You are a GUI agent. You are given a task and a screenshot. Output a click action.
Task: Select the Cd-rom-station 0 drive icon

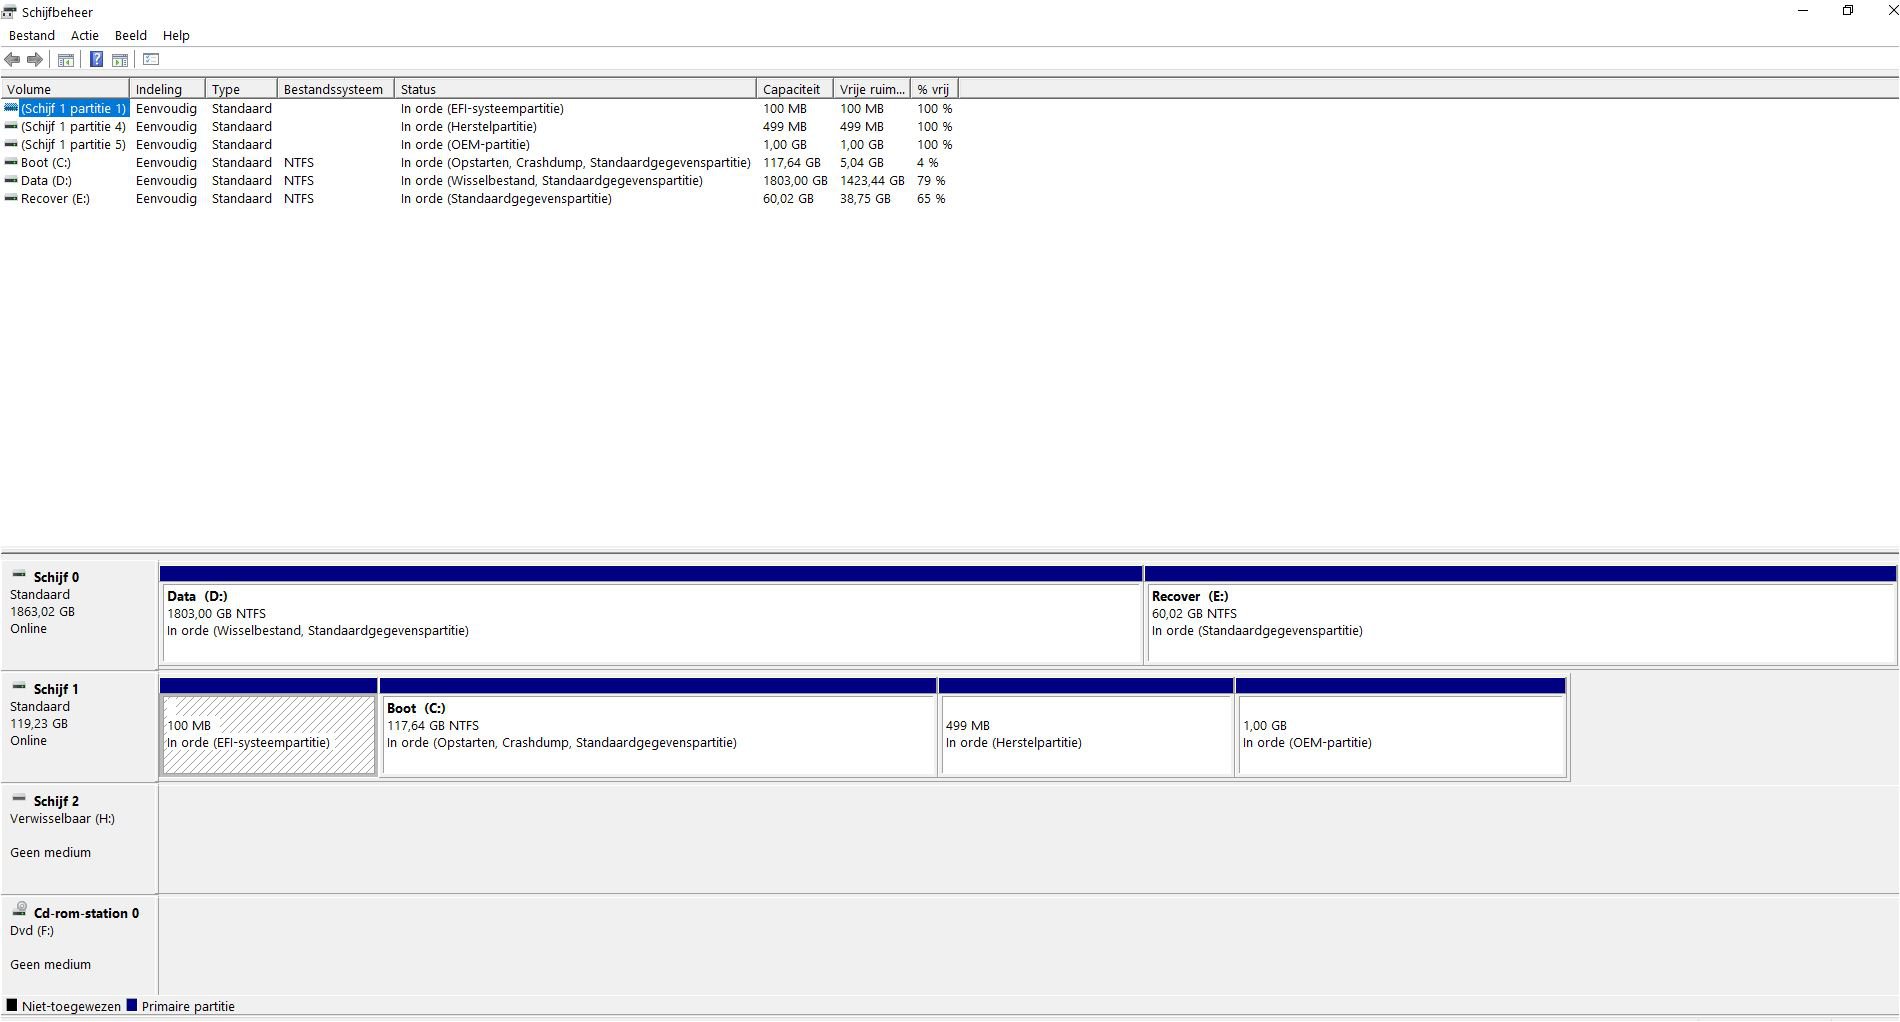click(19, 910)
